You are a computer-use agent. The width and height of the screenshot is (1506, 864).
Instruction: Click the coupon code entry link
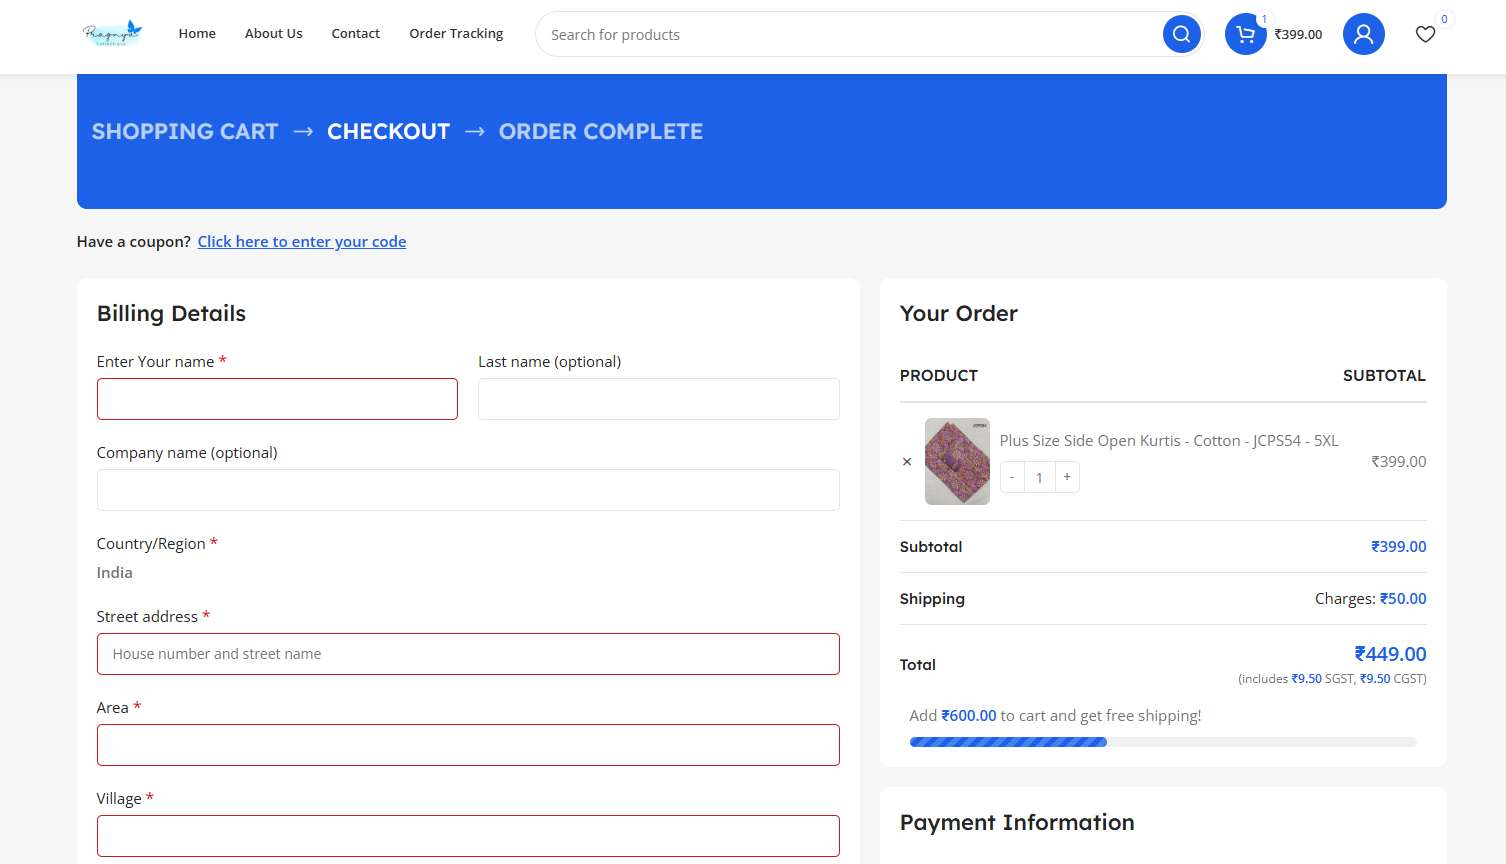[x=302, y=242]
